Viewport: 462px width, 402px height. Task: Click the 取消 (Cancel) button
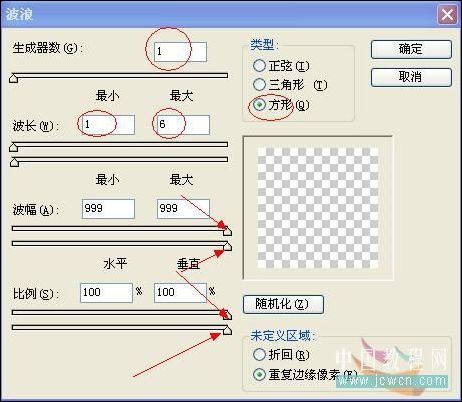tap(411, 77)
